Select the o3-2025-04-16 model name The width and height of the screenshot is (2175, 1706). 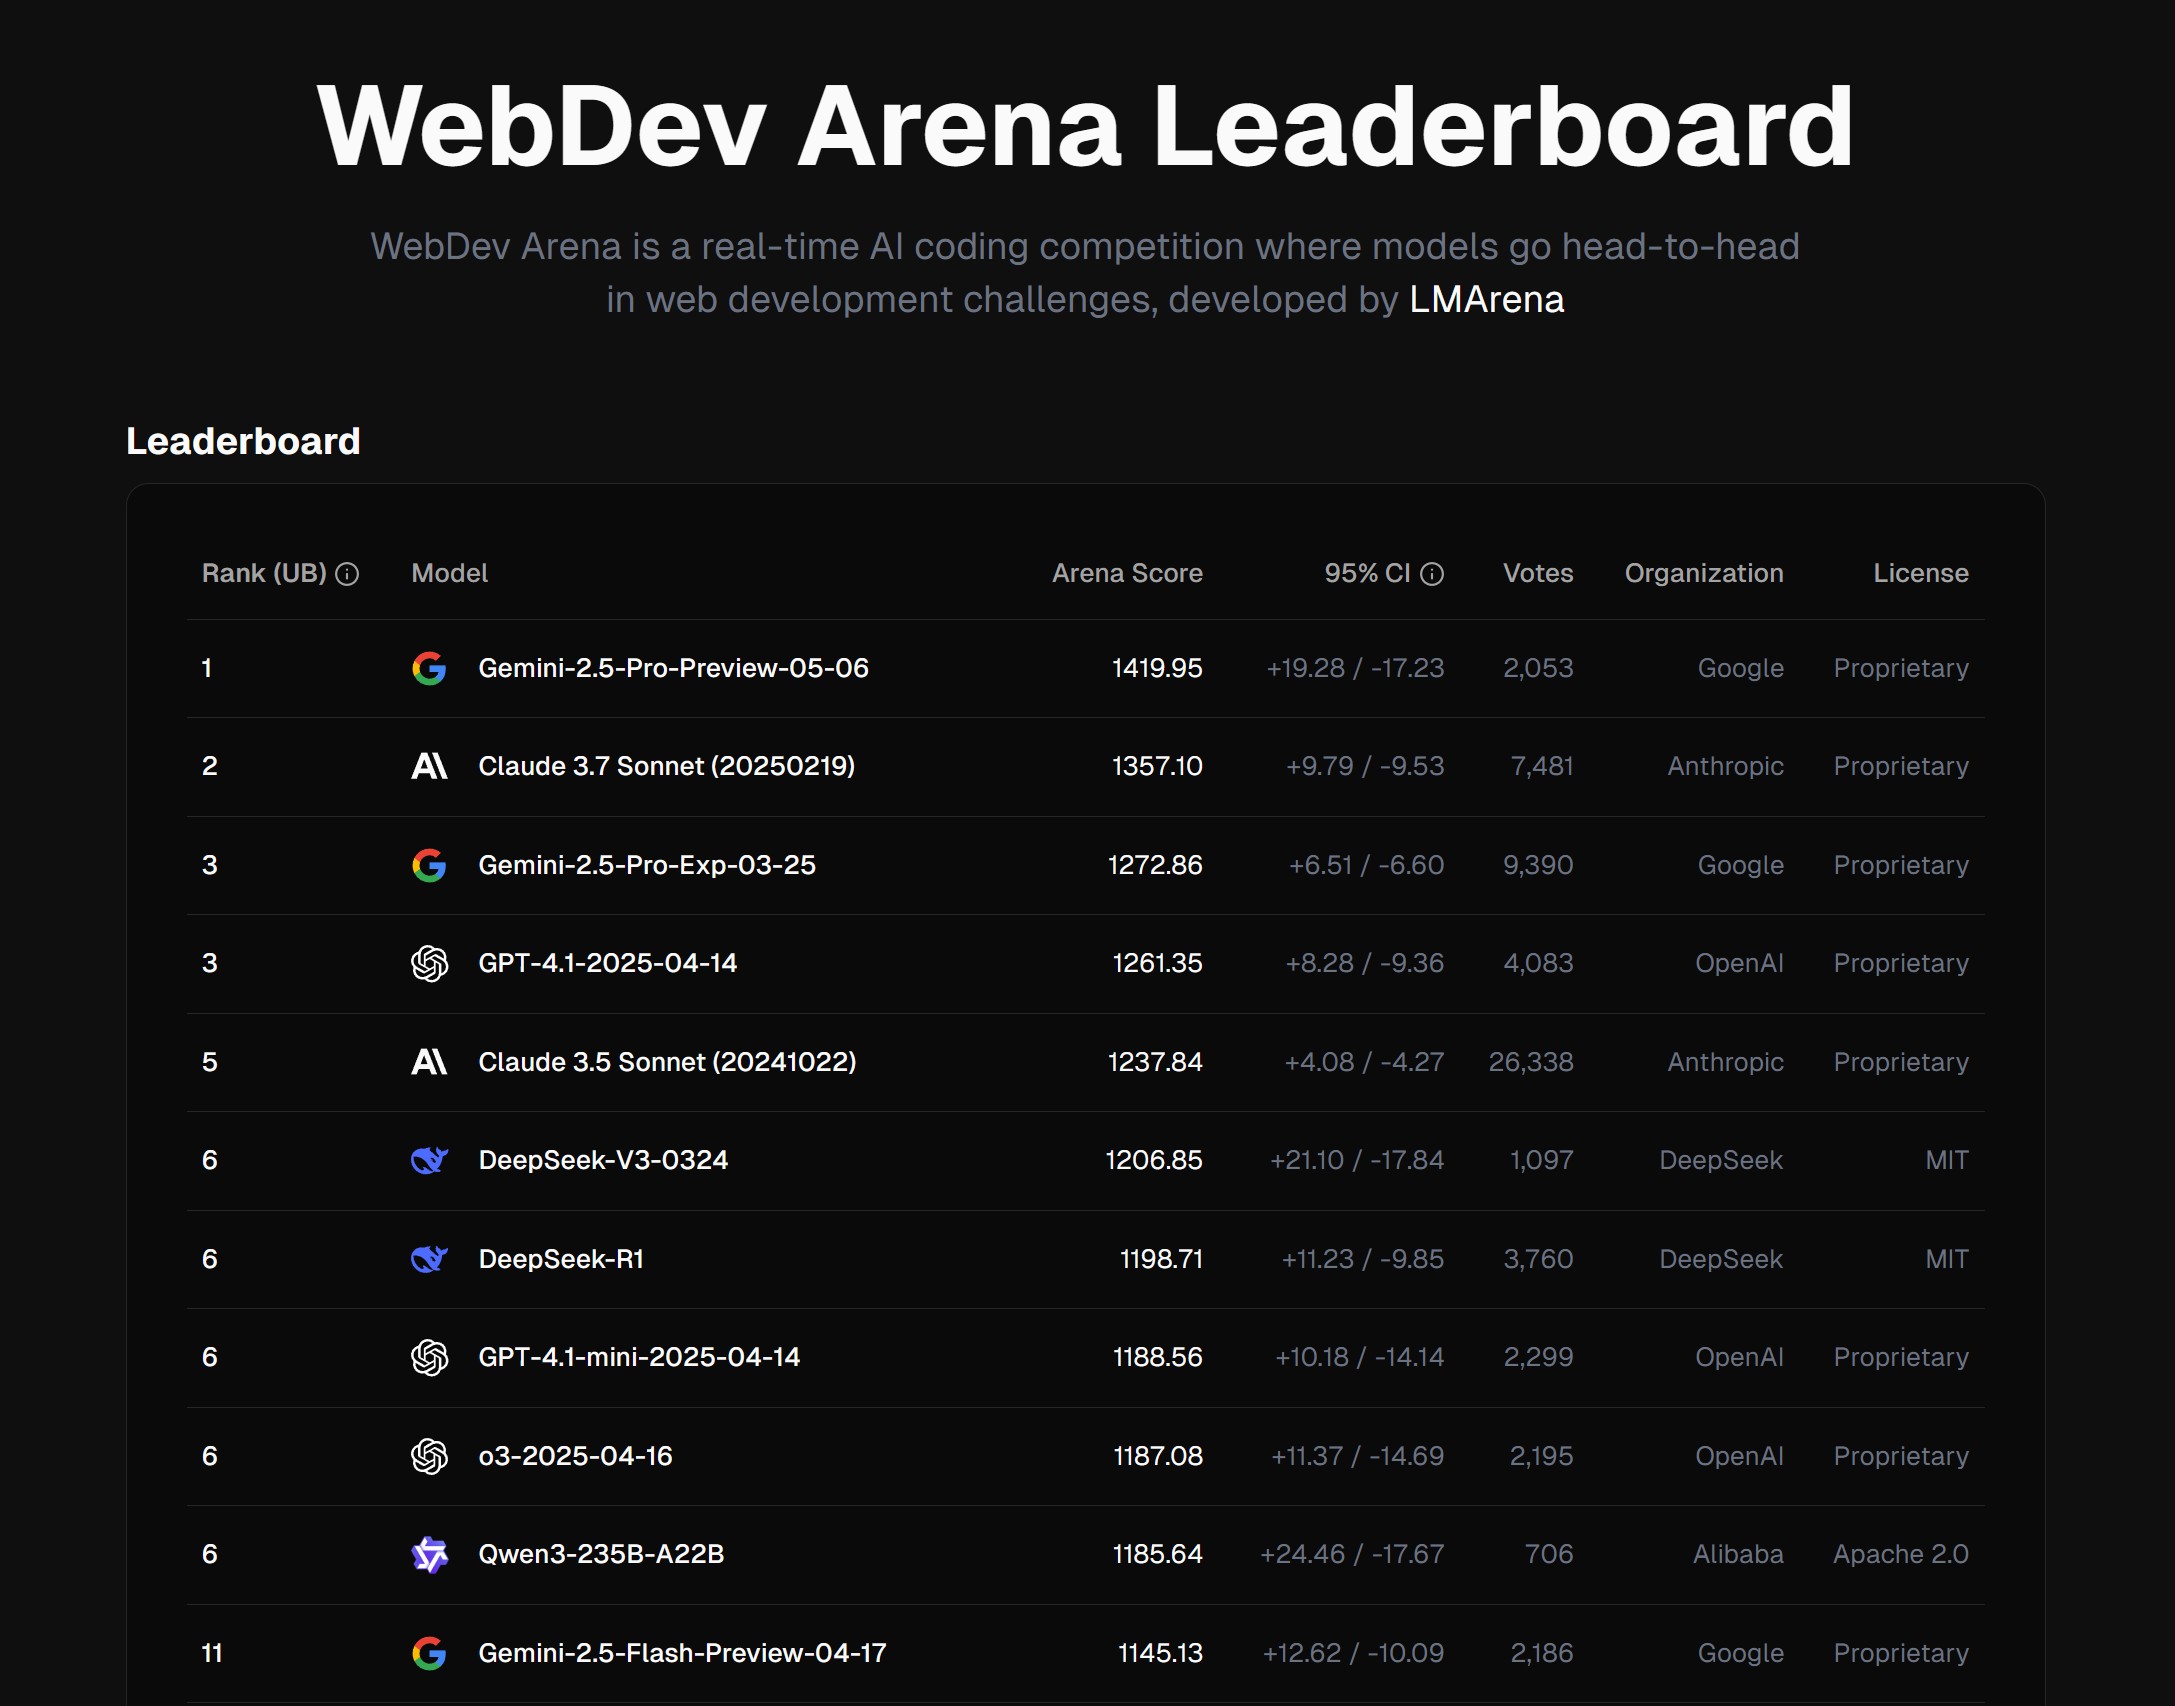575,1456
